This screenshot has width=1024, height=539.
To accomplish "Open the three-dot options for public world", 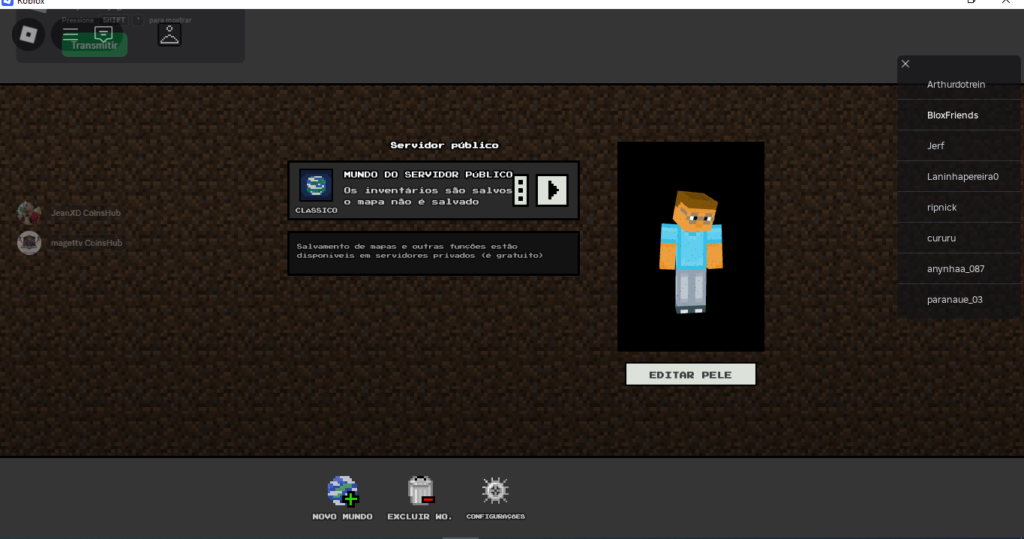I will click(520, 190).
